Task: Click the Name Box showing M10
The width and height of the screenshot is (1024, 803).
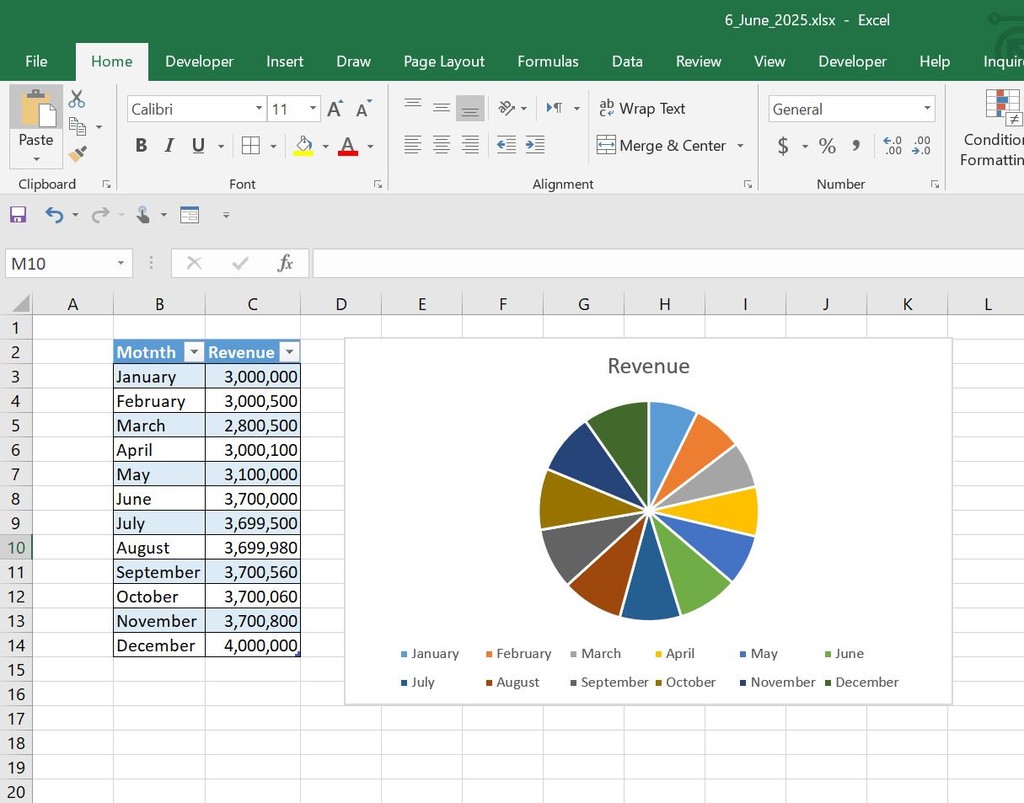Action: click(60, 263)
